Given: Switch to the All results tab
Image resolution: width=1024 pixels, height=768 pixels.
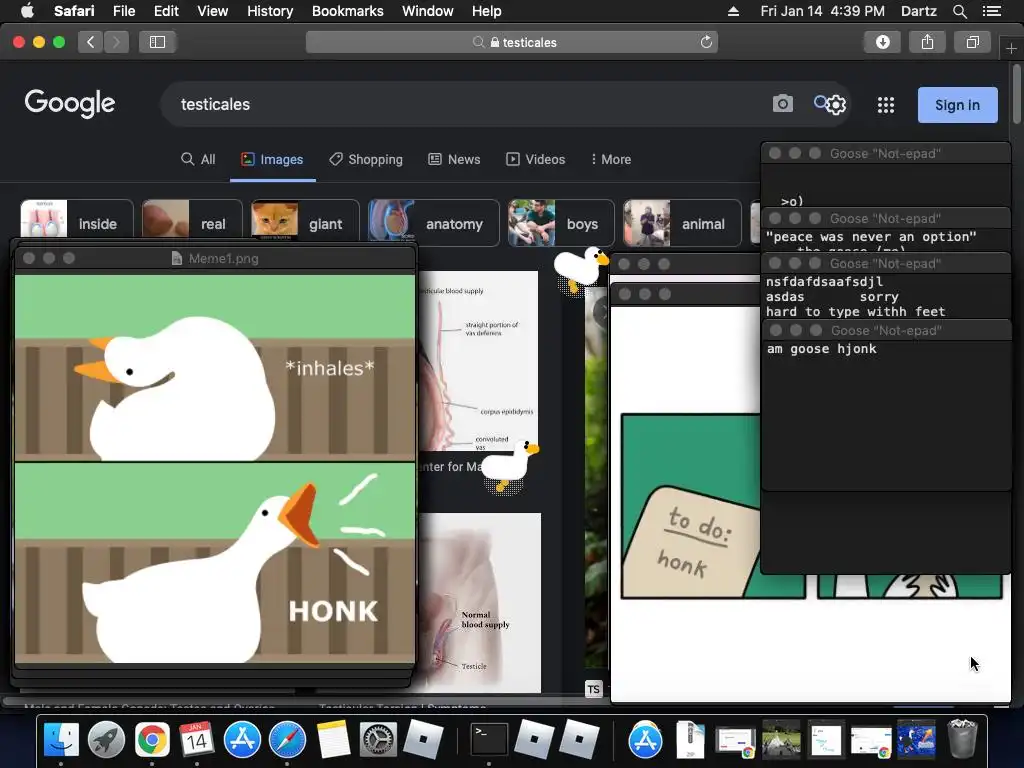Looking at the screenshot, I should click(198, 159).
